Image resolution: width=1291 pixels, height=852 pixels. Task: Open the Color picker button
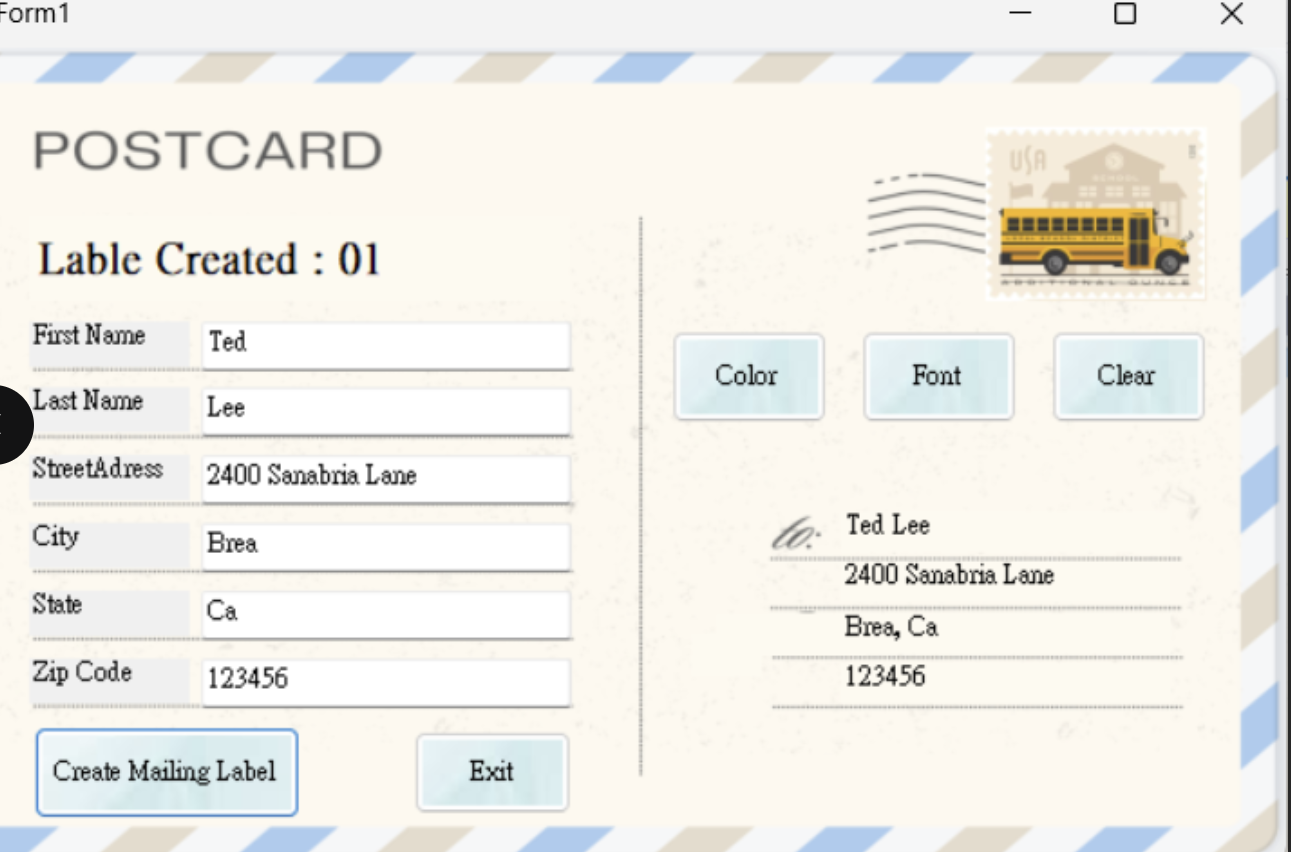tap(748, 376)
